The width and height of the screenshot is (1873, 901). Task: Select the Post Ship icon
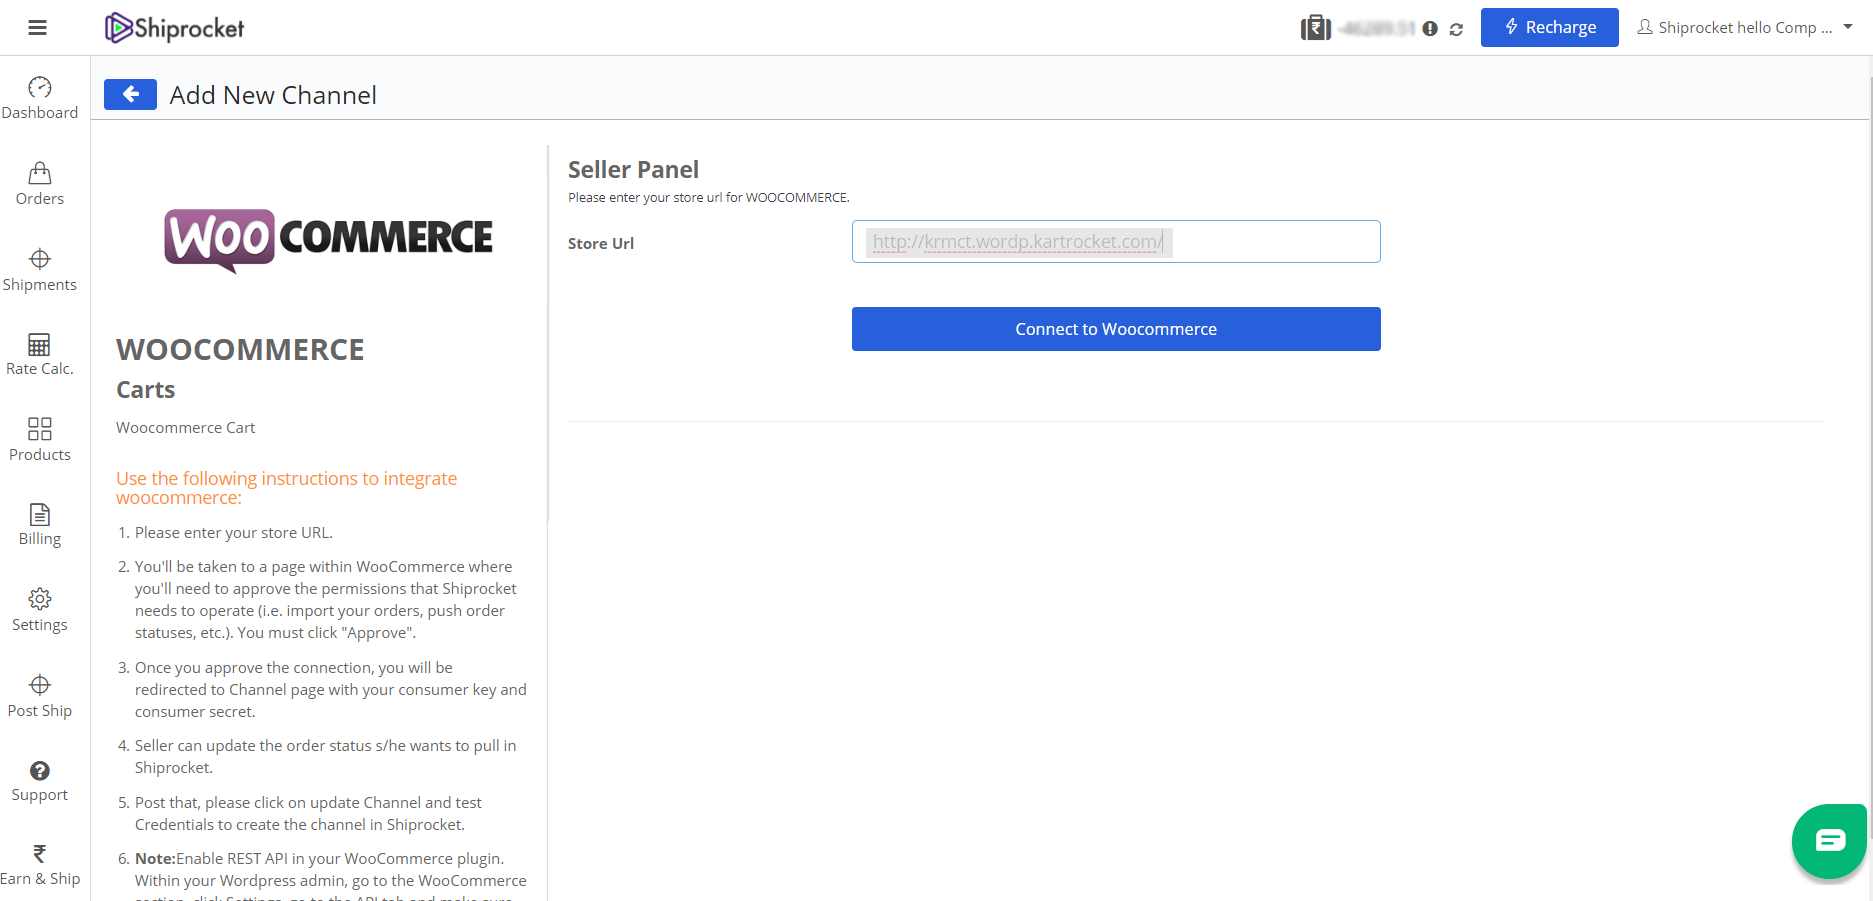tap(39, 694)
